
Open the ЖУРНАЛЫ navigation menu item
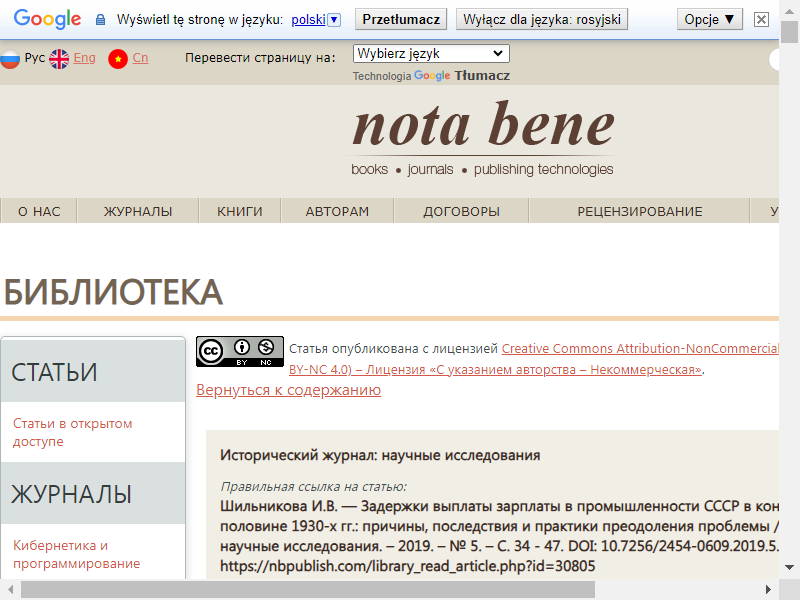(x=138, y=211)
